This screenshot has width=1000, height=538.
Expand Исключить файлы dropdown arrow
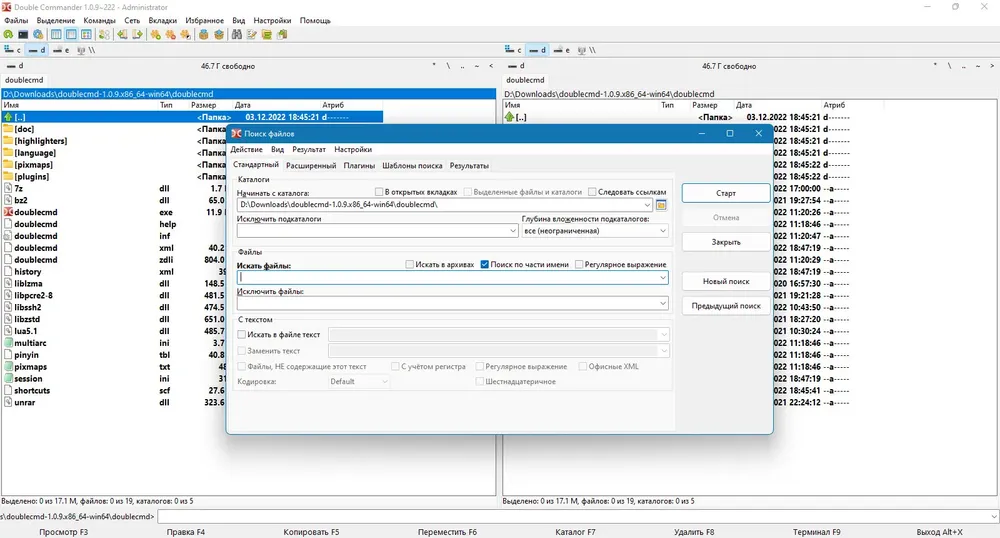tap(663, 303)
